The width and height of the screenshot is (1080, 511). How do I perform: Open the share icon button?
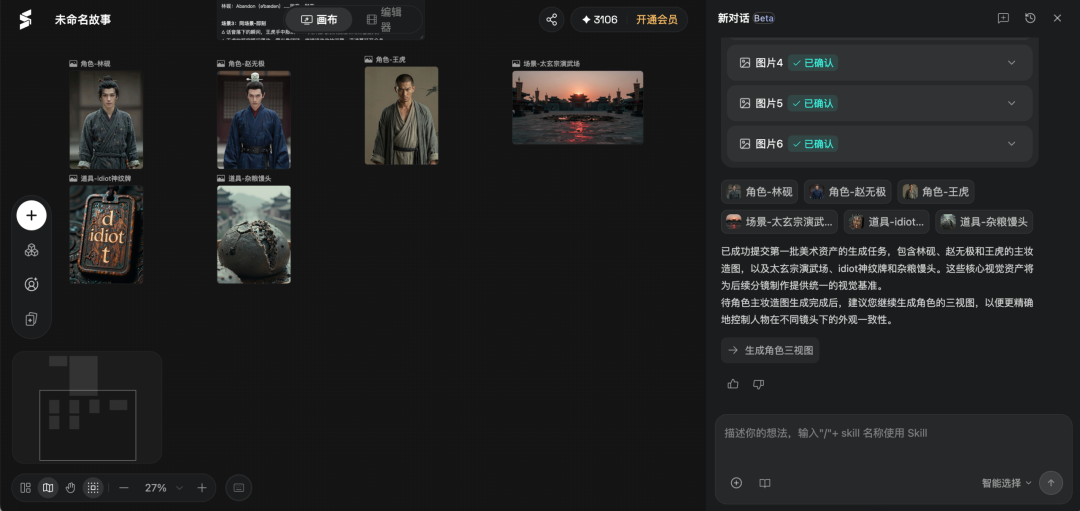[552, 19]
